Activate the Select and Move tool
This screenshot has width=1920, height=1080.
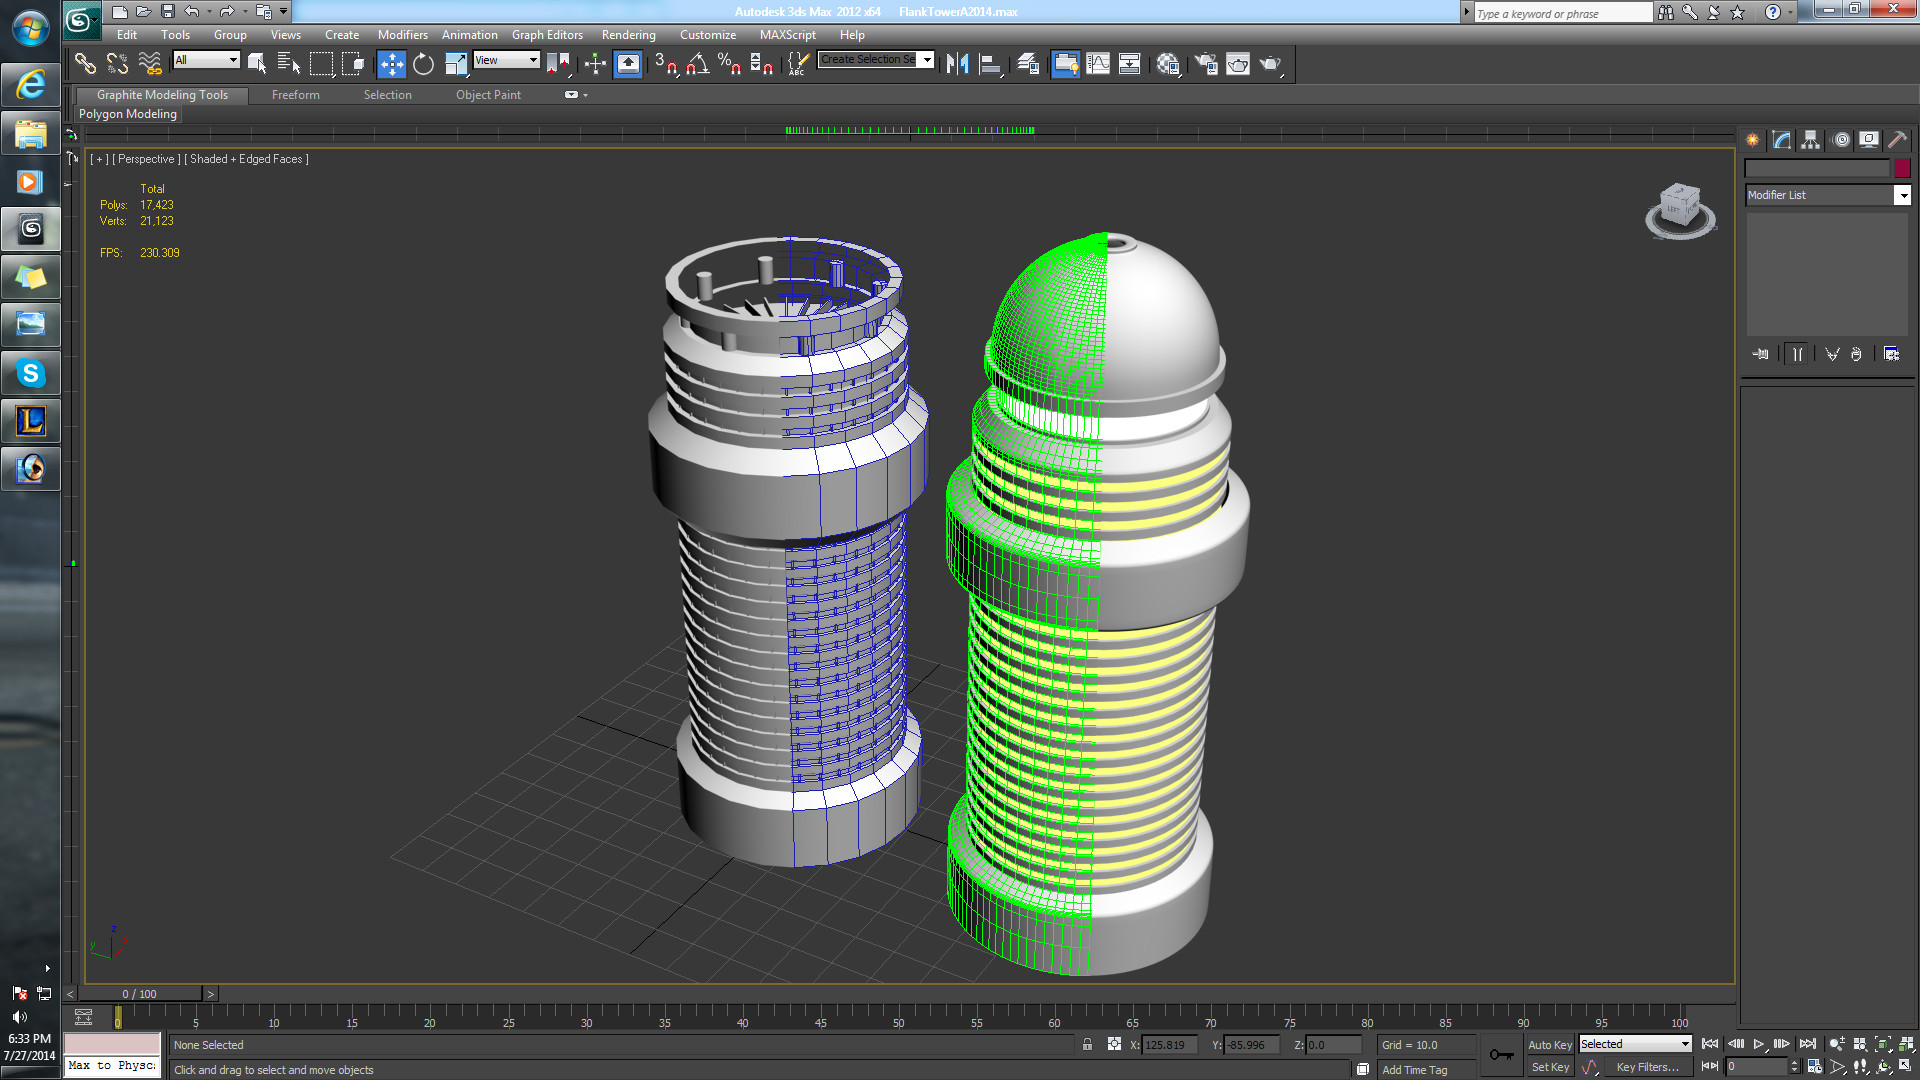[392, 64]
